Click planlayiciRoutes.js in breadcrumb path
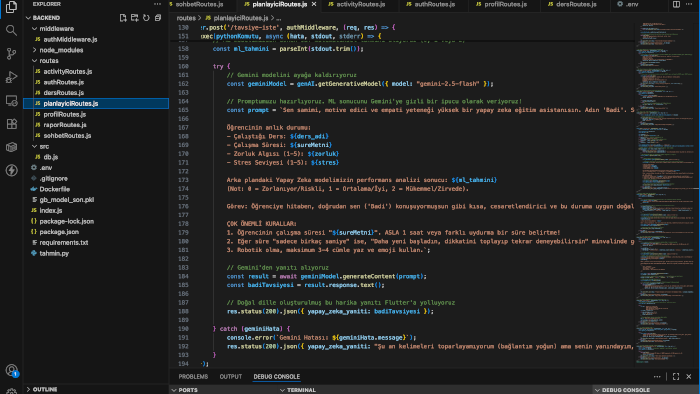 241,18
